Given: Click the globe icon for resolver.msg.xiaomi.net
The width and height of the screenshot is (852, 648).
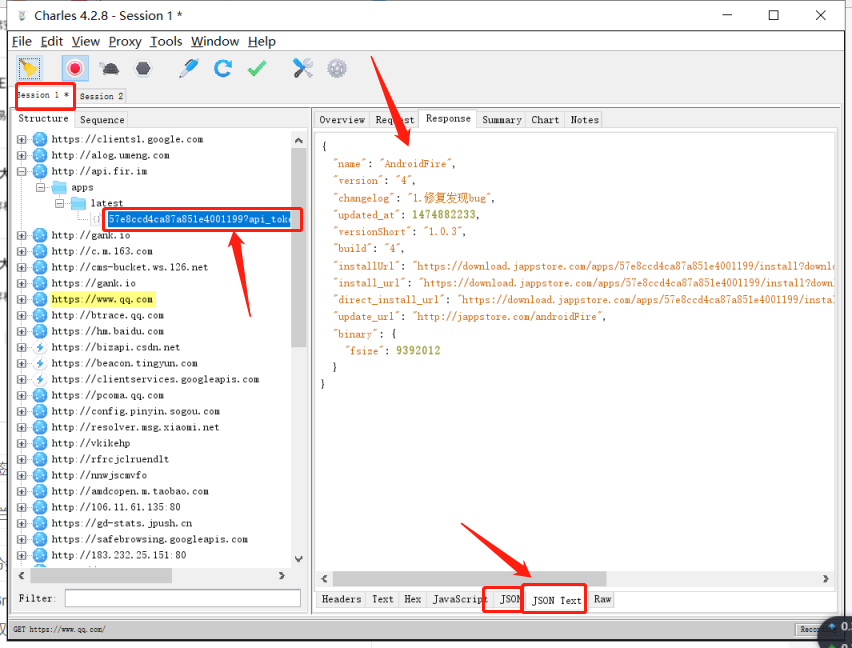Looking at the screenshot, I should [40, 427].
